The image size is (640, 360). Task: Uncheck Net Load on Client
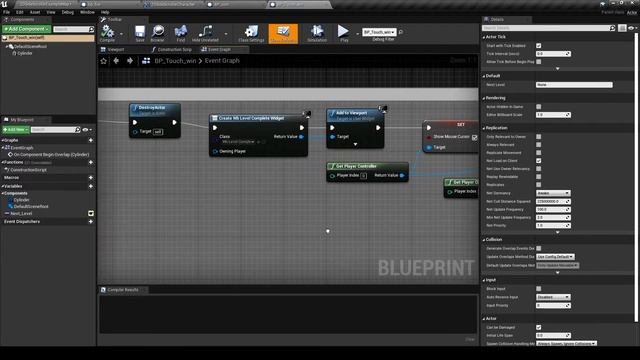coord(539,160)
